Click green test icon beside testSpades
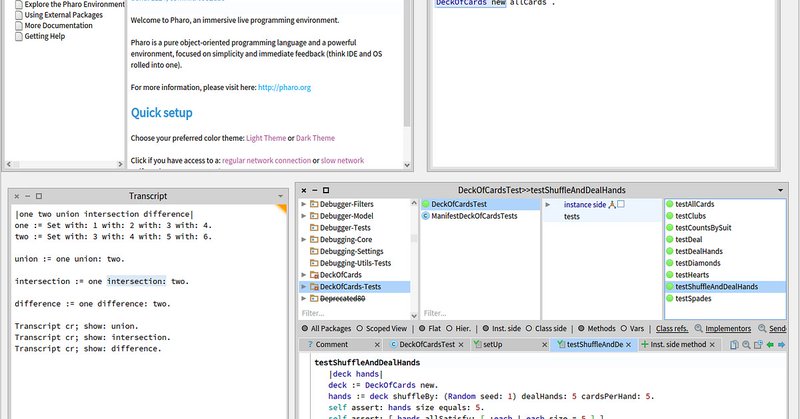This screenshot has width=800, height=419. pos(670,299)
